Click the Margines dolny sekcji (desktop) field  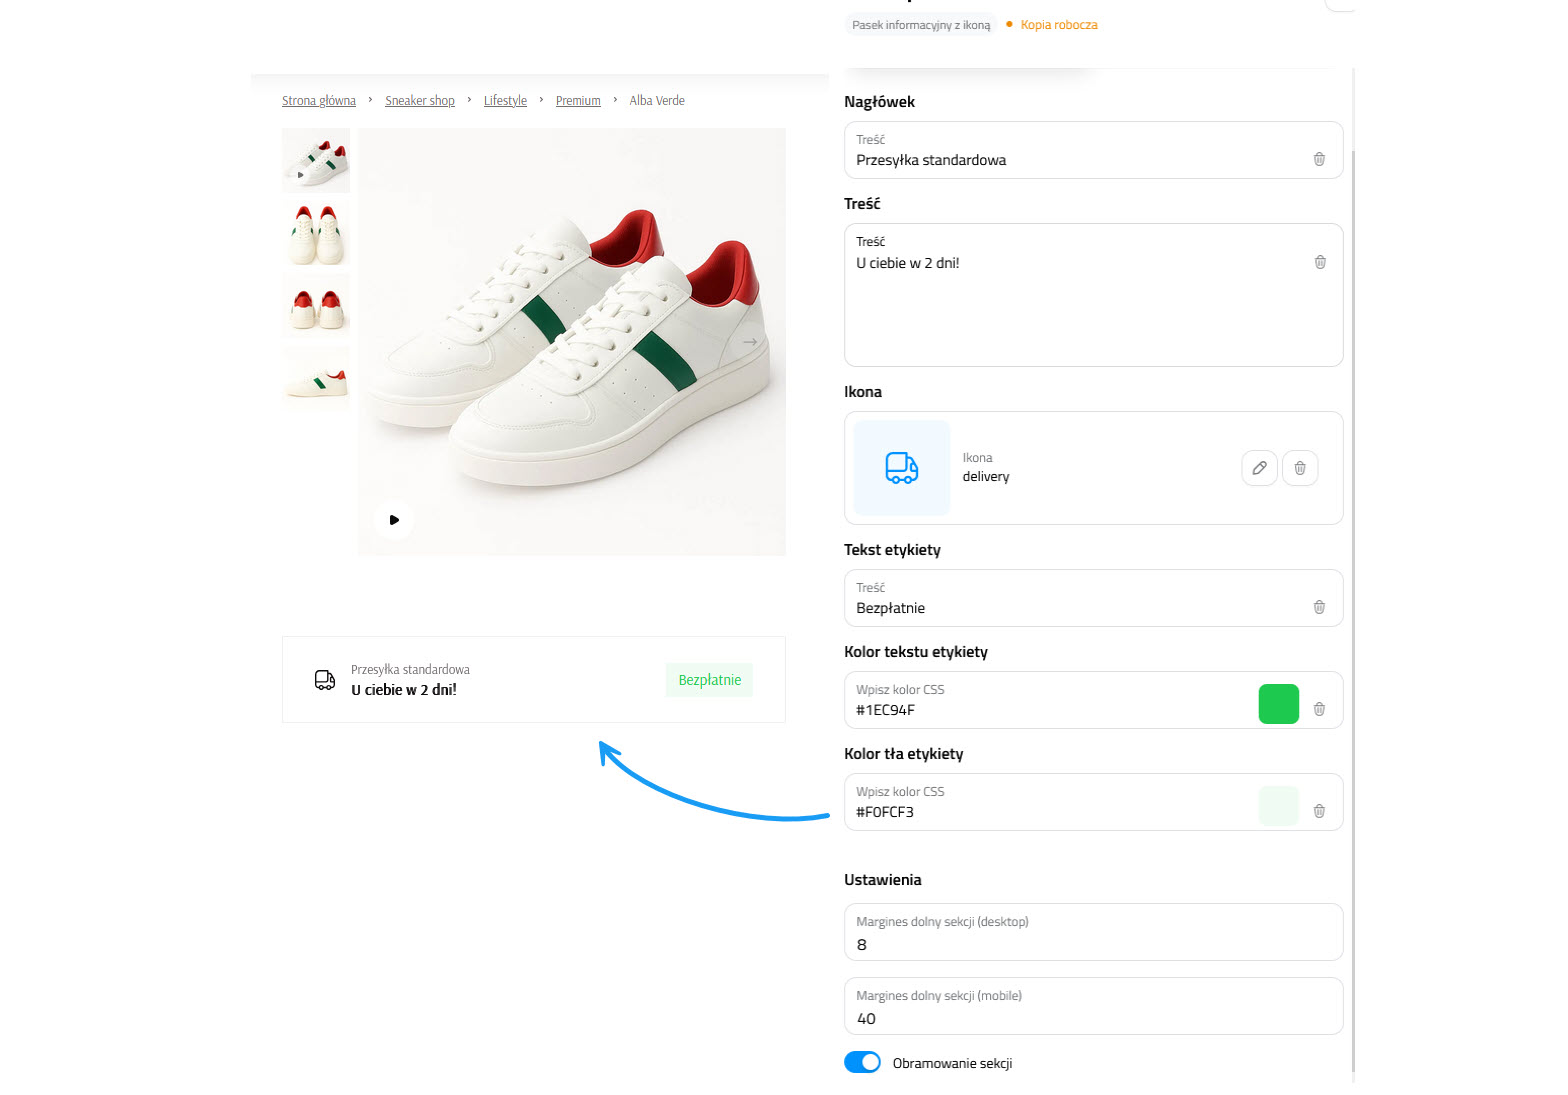1093,944
